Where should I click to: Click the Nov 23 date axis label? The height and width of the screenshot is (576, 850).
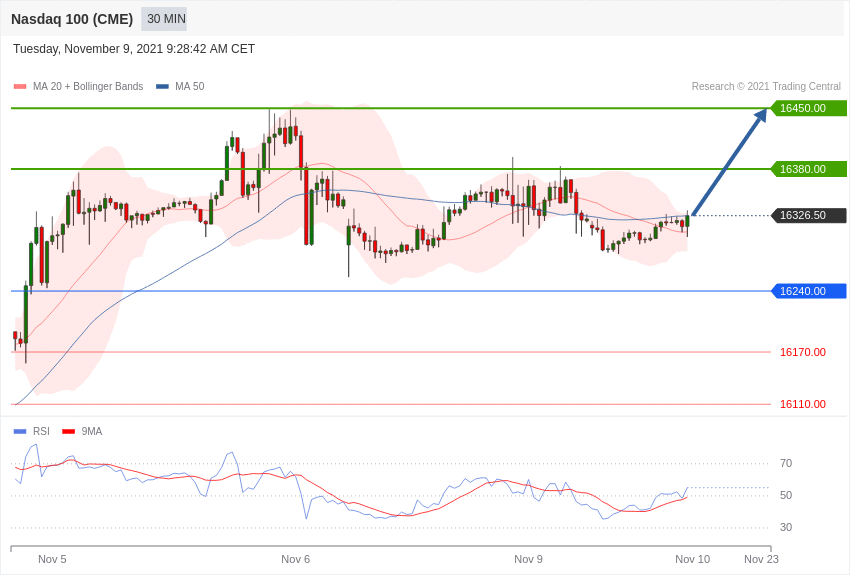(761, 559)
